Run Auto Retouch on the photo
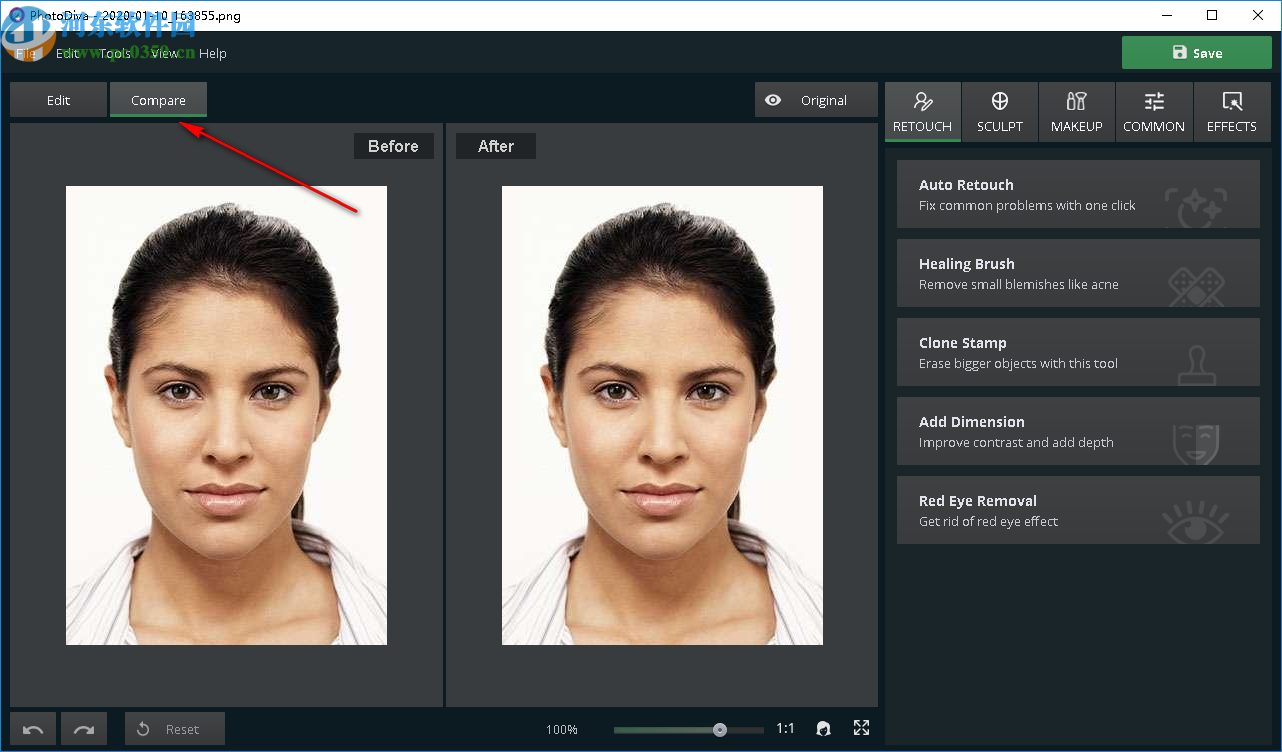Screen dimensions: 1282x752 coord(1077,194)
